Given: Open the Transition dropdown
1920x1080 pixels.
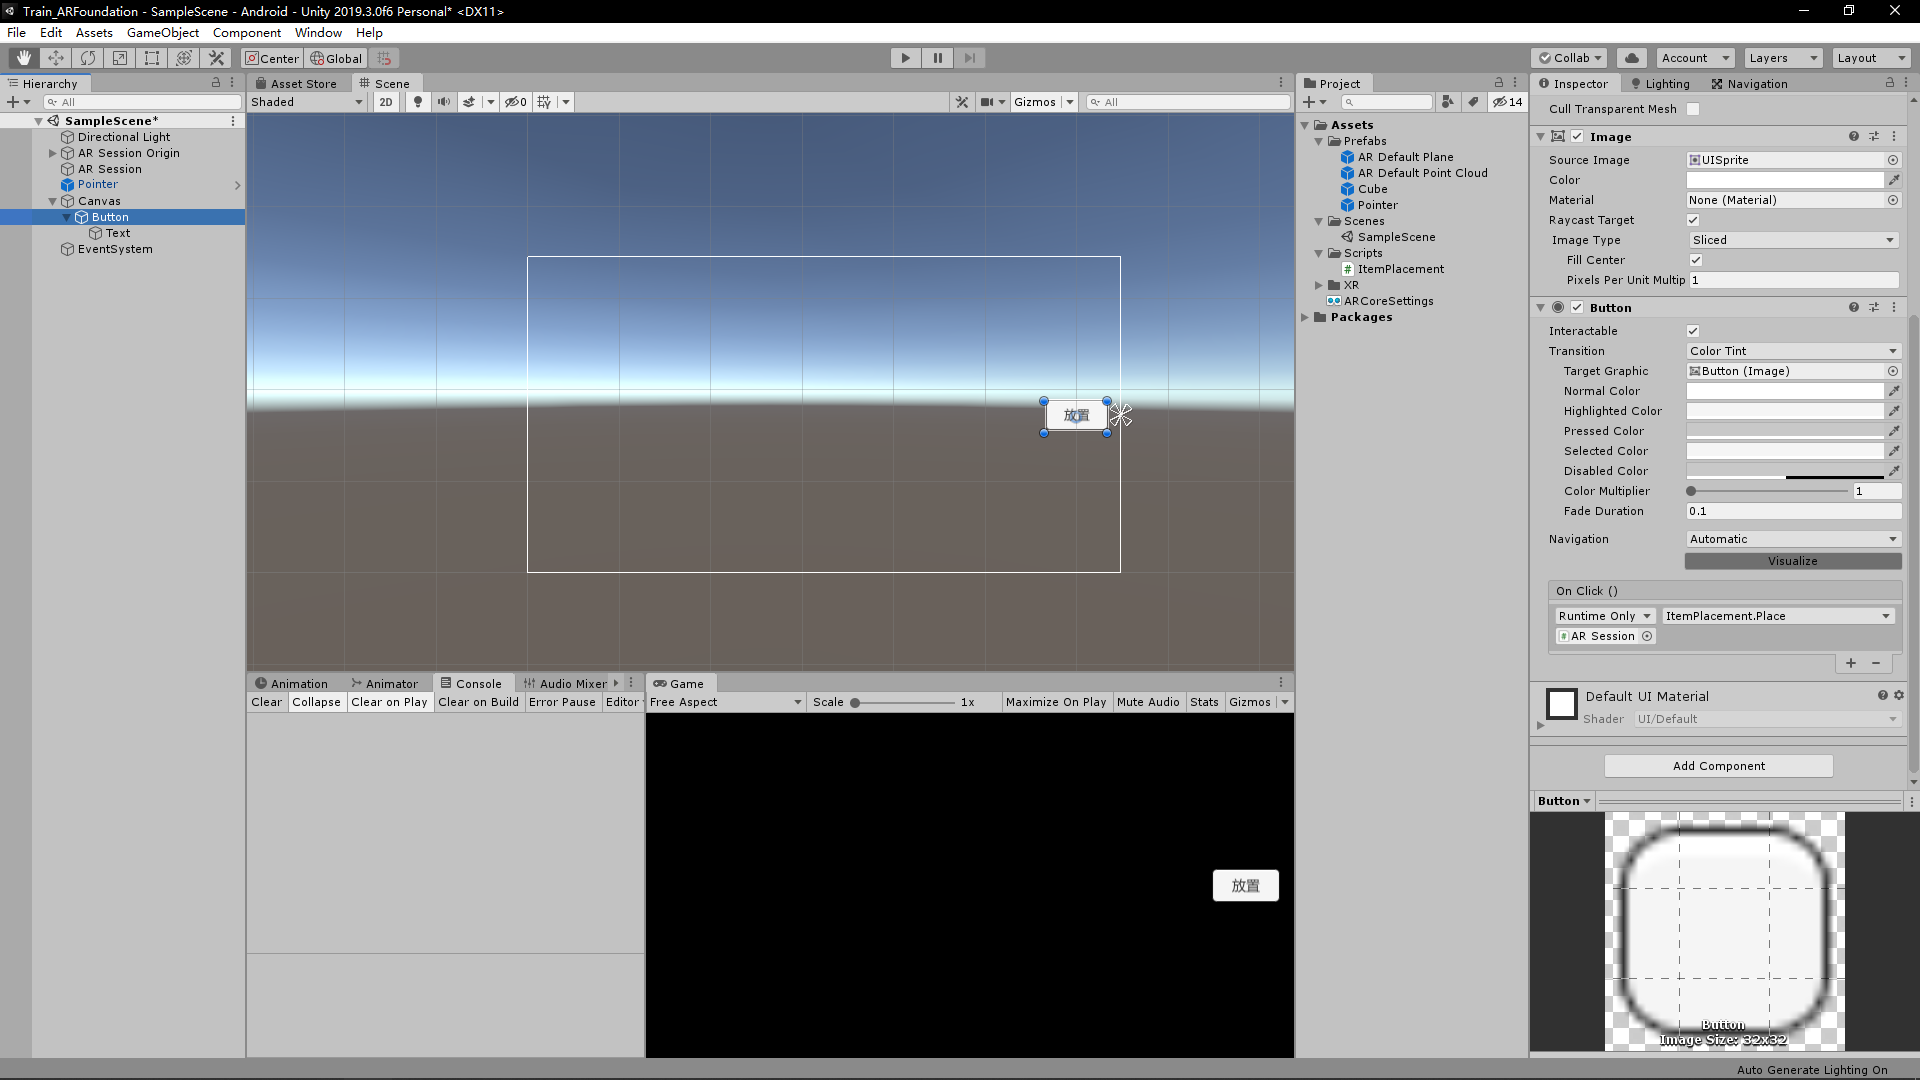Looking at the screenshot, I should click(x=1793, y=351).
